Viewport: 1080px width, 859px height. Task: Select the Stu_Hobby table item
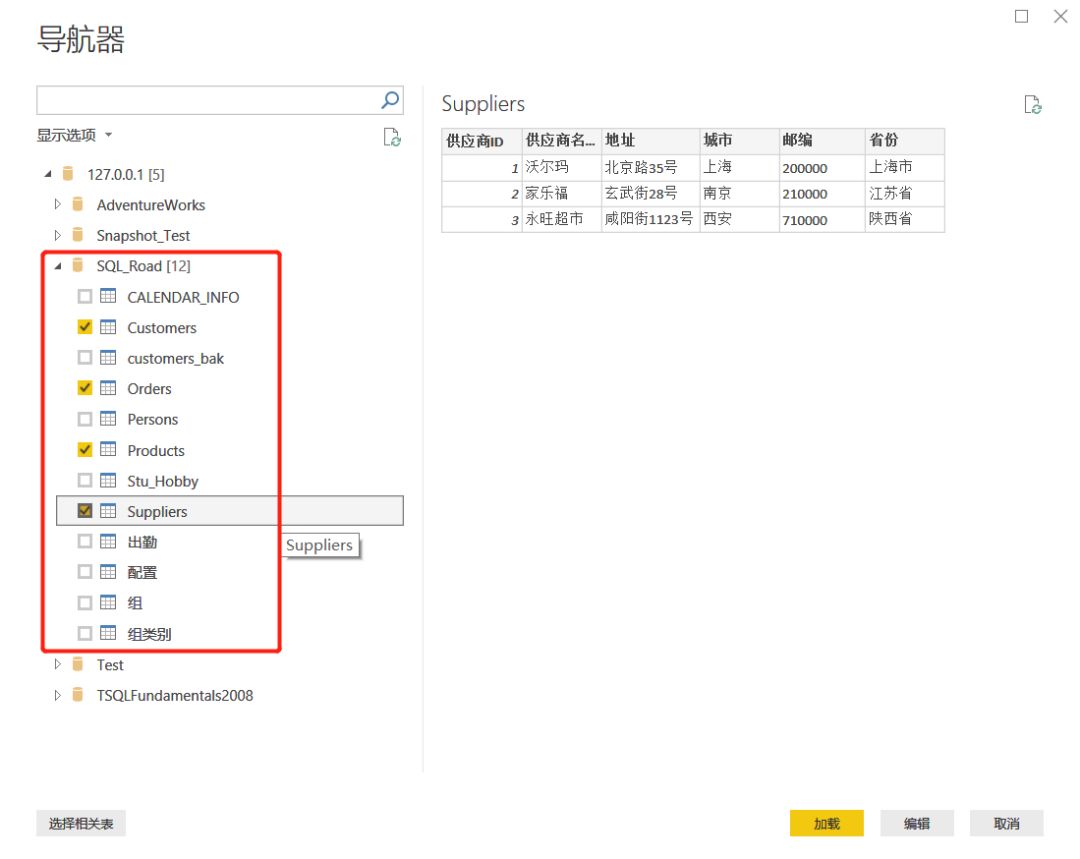pos(163,481)
